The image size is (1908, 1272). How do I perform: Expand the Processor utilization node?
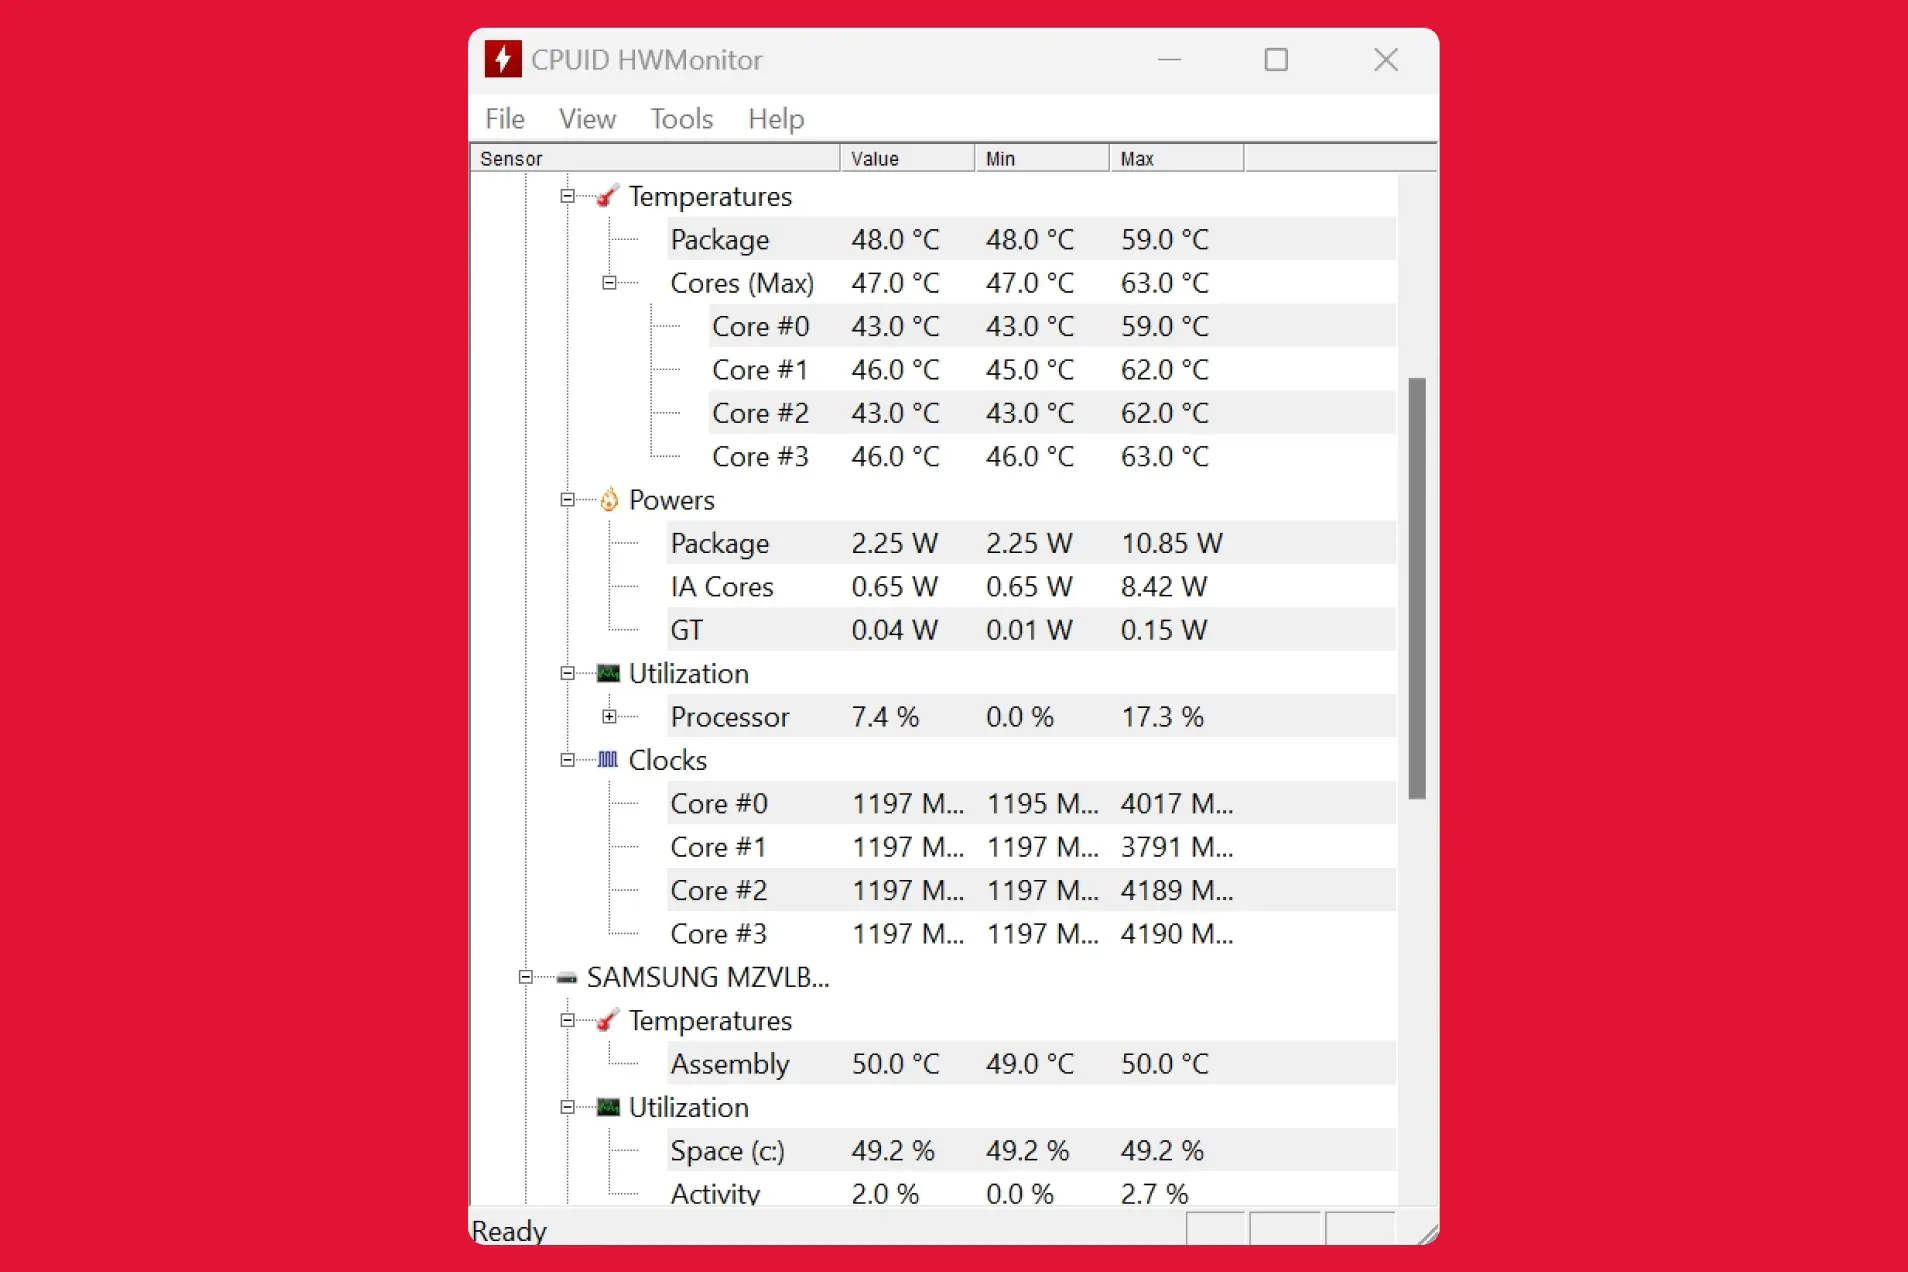click(x=609, y=717)
